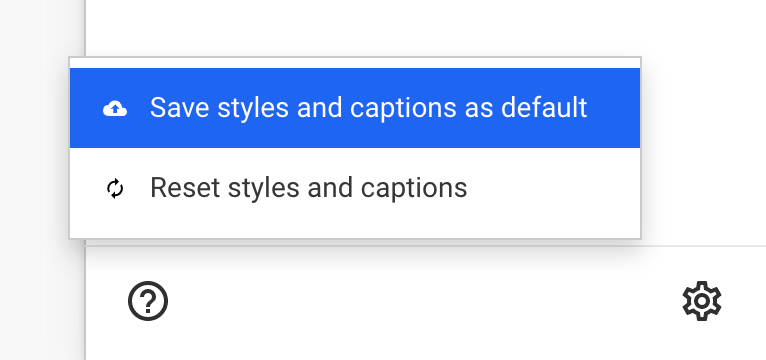Toggle the settings menu using the gear
Screen dimensions: 766x360
702,301
